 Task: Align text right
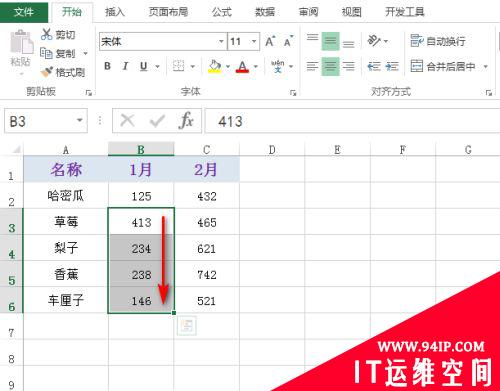[348, 66]
